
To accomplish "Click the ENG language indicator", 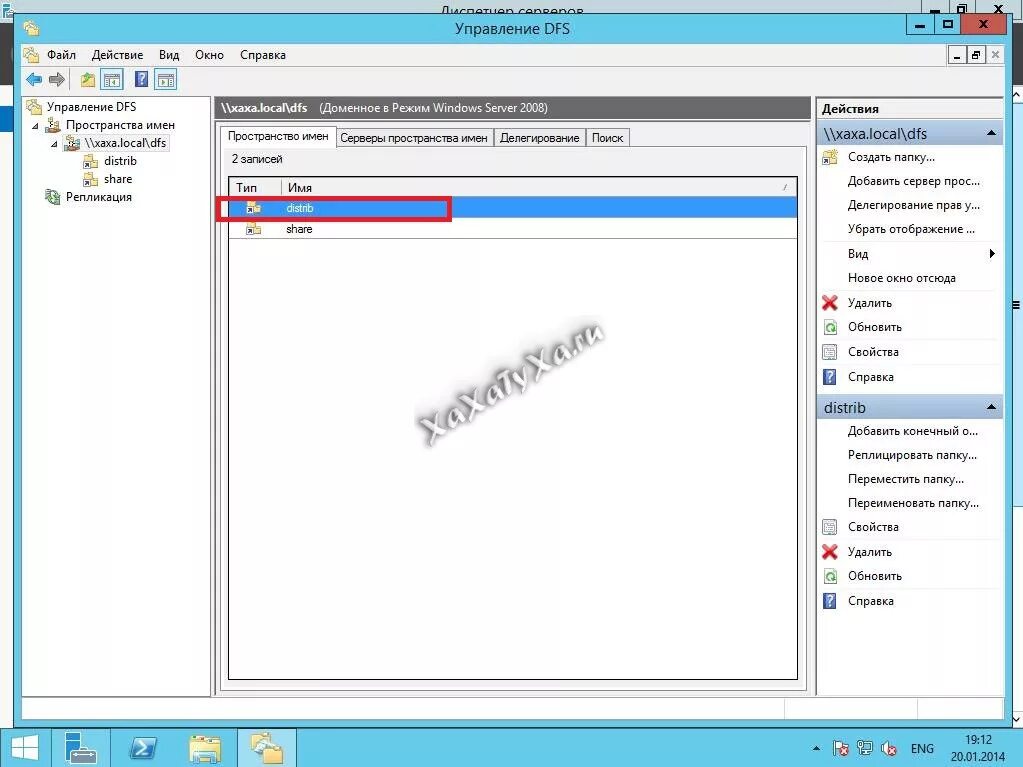I will (922, 749).
